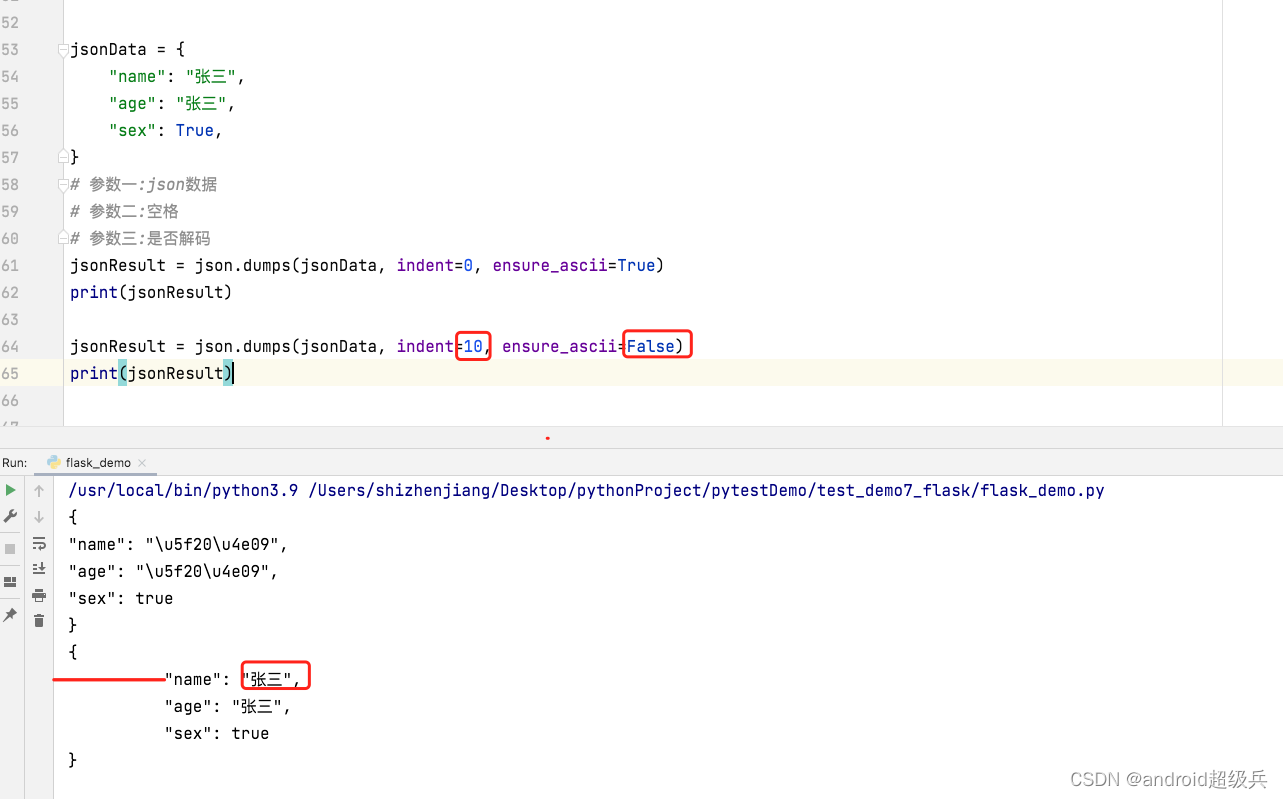Print the console output via printer icon

39,595
